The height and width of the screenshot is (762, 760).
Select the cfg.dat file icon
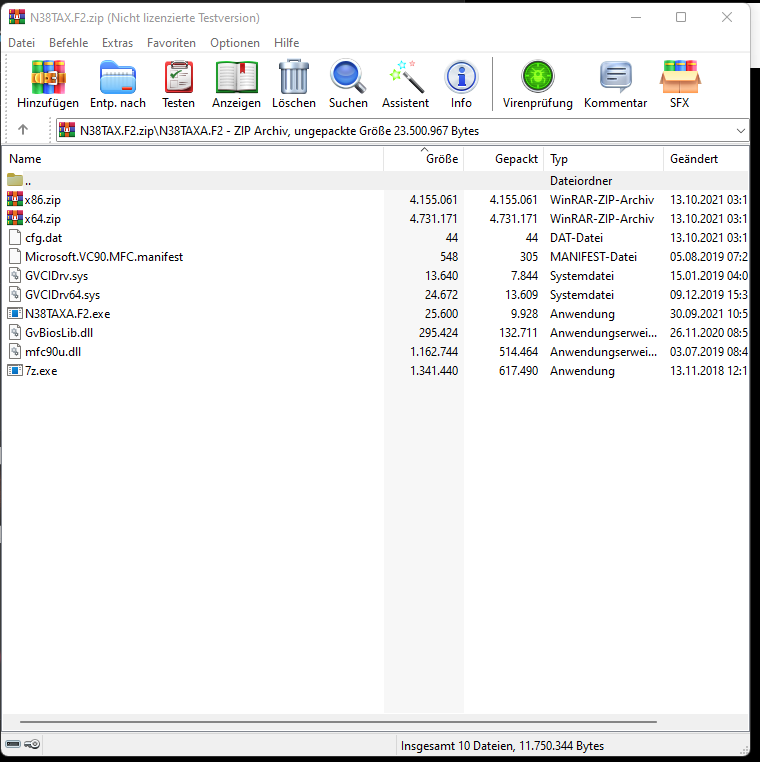point(15,237)
